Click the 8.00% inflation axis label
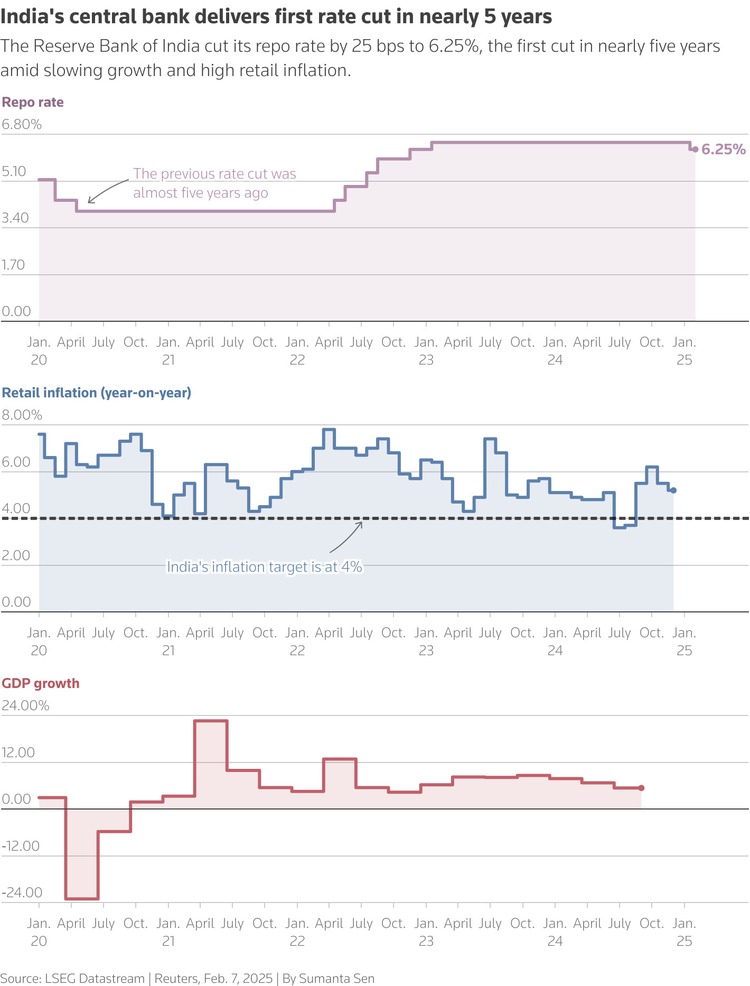 click(22, 414)
